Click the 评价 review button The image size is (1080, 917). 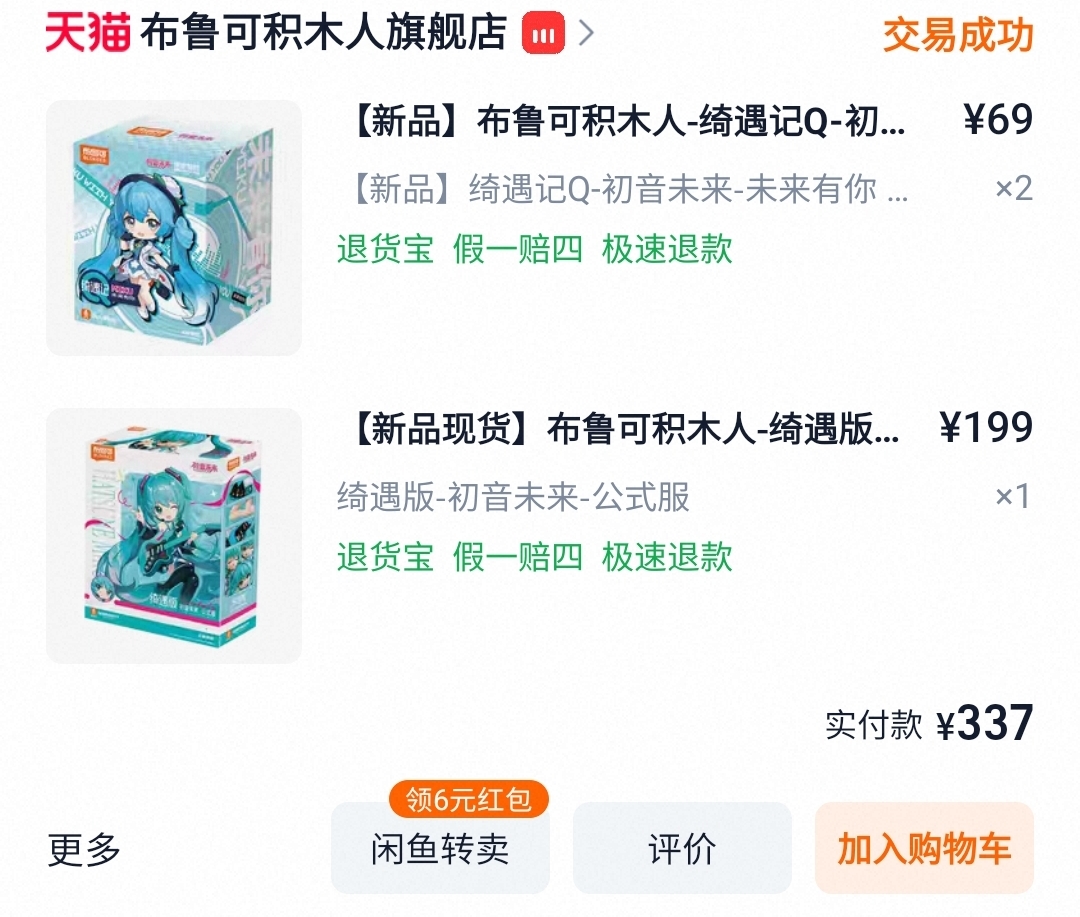tap(682, 848)
